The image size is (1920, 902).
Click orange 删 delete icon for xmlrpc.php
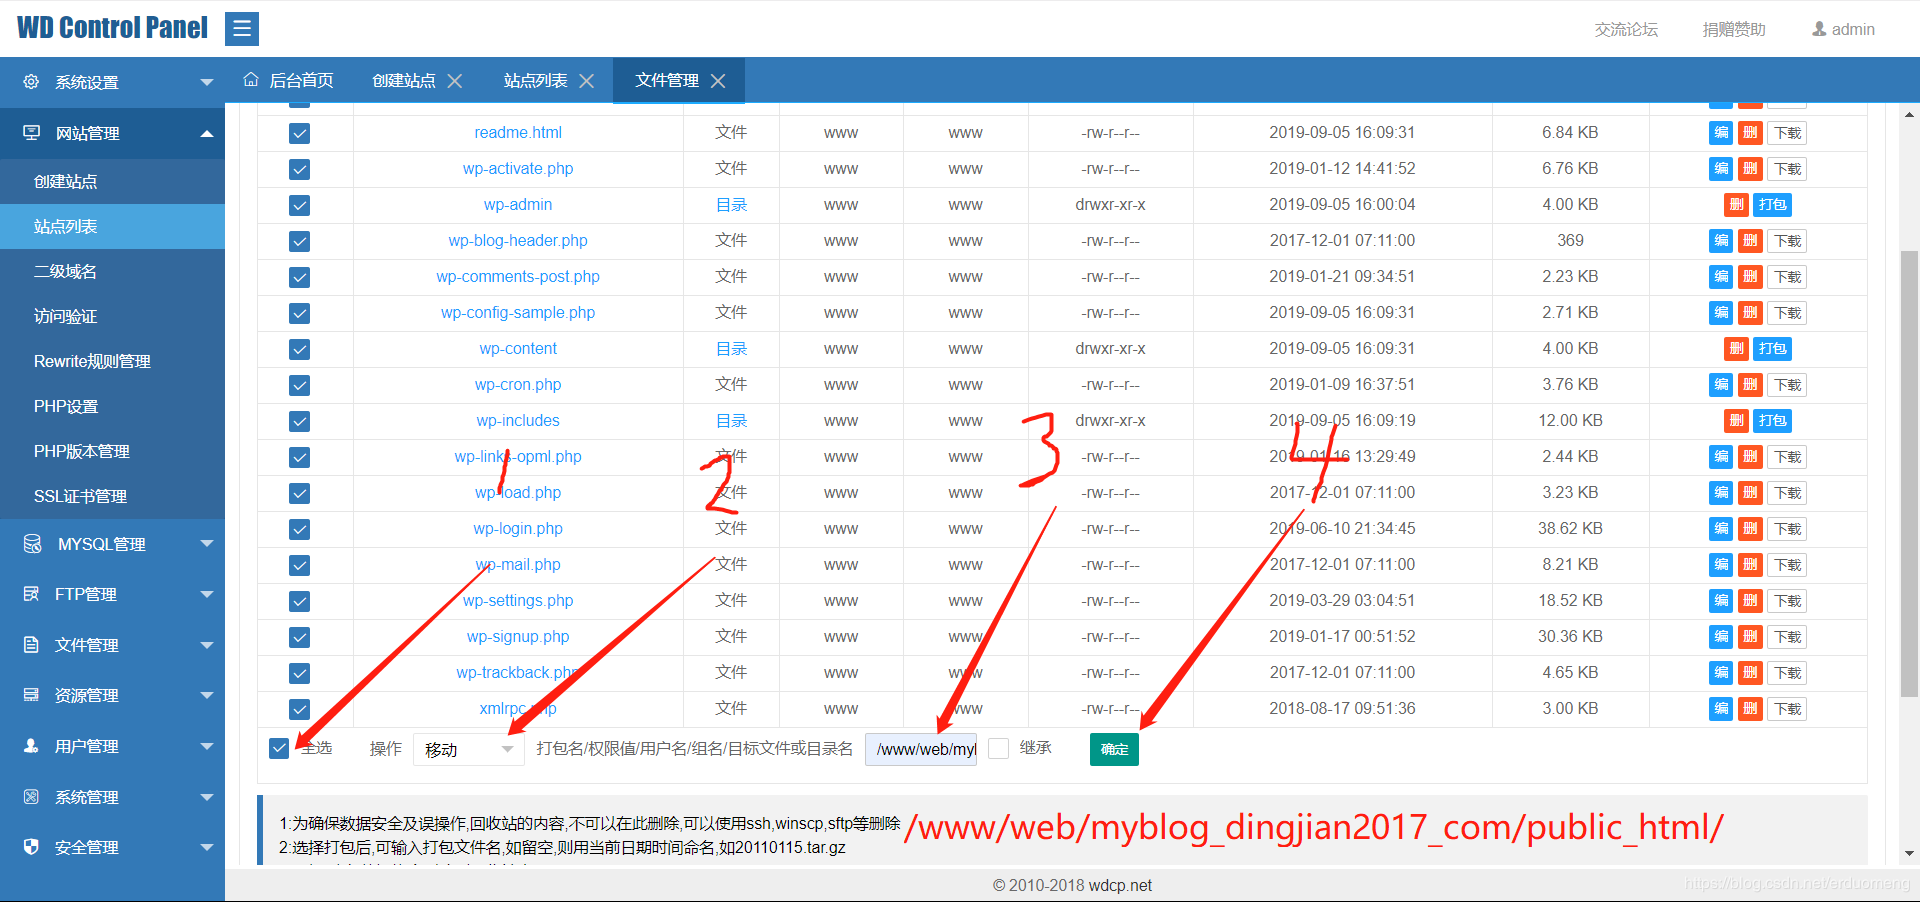tap(1750, 709)
